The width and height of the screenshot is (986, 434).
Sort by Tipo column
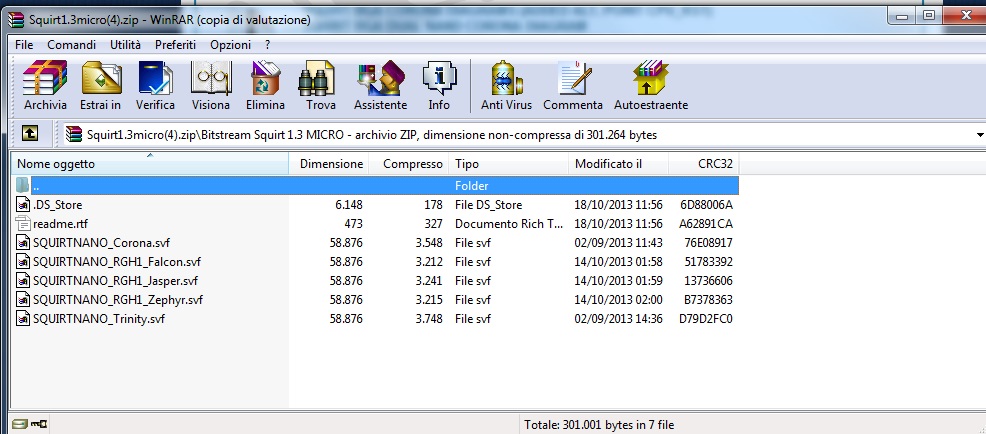click(509, 164)
